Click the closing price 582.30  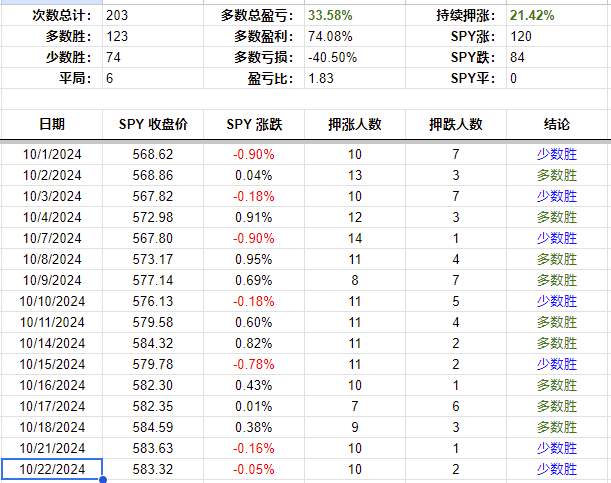tap(153, 386)
